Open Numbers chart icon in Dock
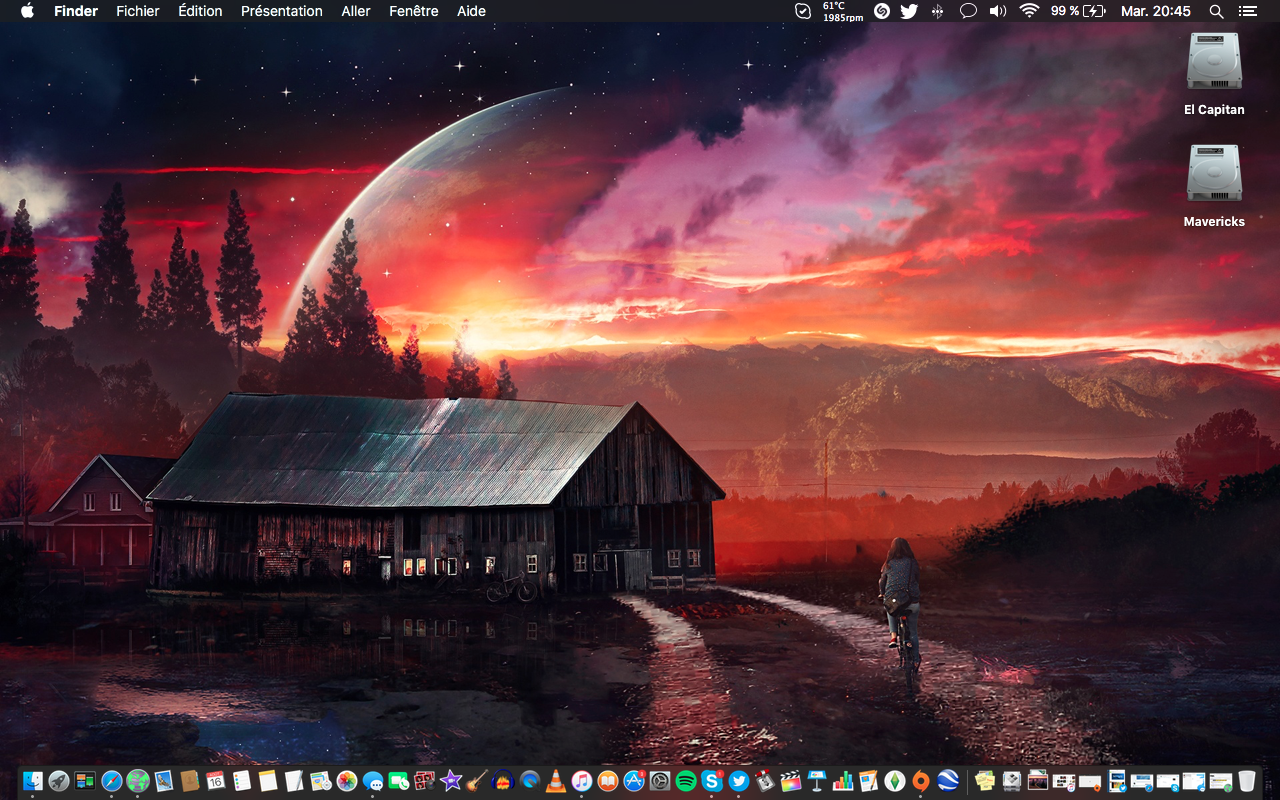1280x800 pixels. pos(843,781)
